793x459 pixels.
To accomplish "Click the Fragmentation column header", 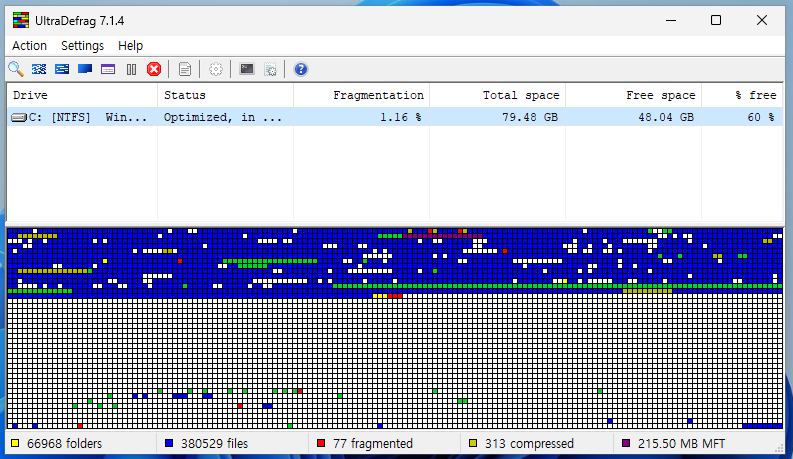I will 361,95.
